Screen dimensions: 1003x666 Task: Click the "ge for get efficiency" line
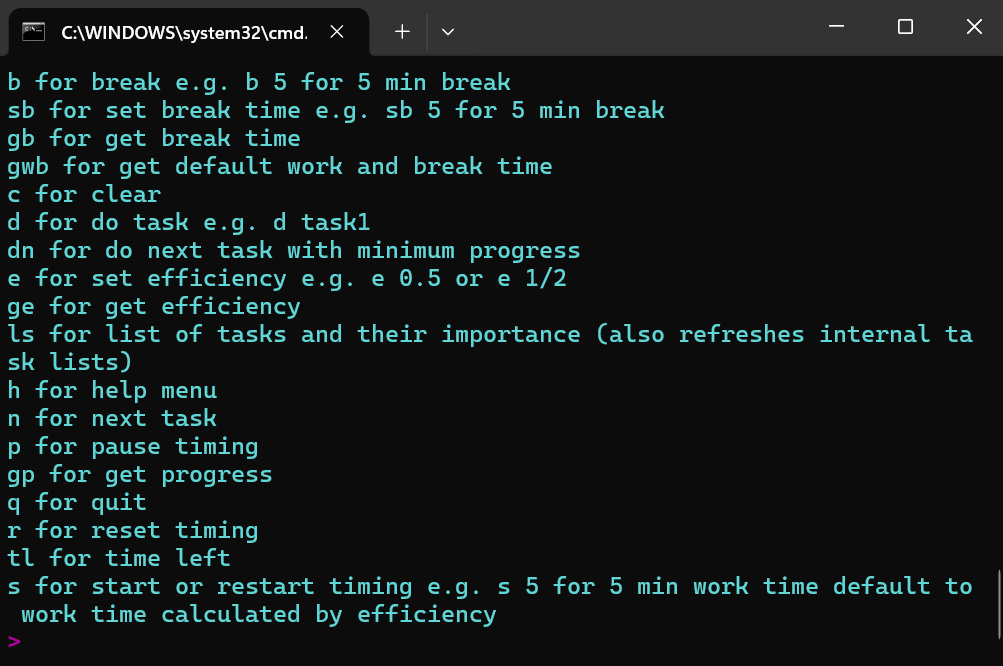[154, 306]
